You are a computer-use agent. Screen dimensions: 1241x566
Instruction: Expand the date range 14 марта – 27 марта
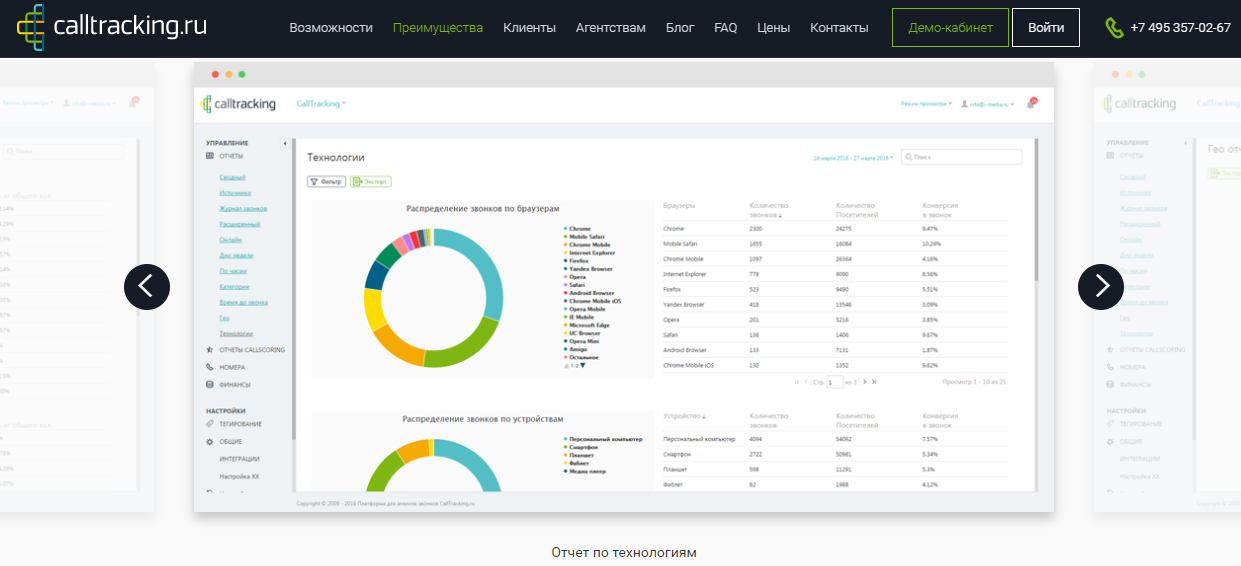coord(853,158)
